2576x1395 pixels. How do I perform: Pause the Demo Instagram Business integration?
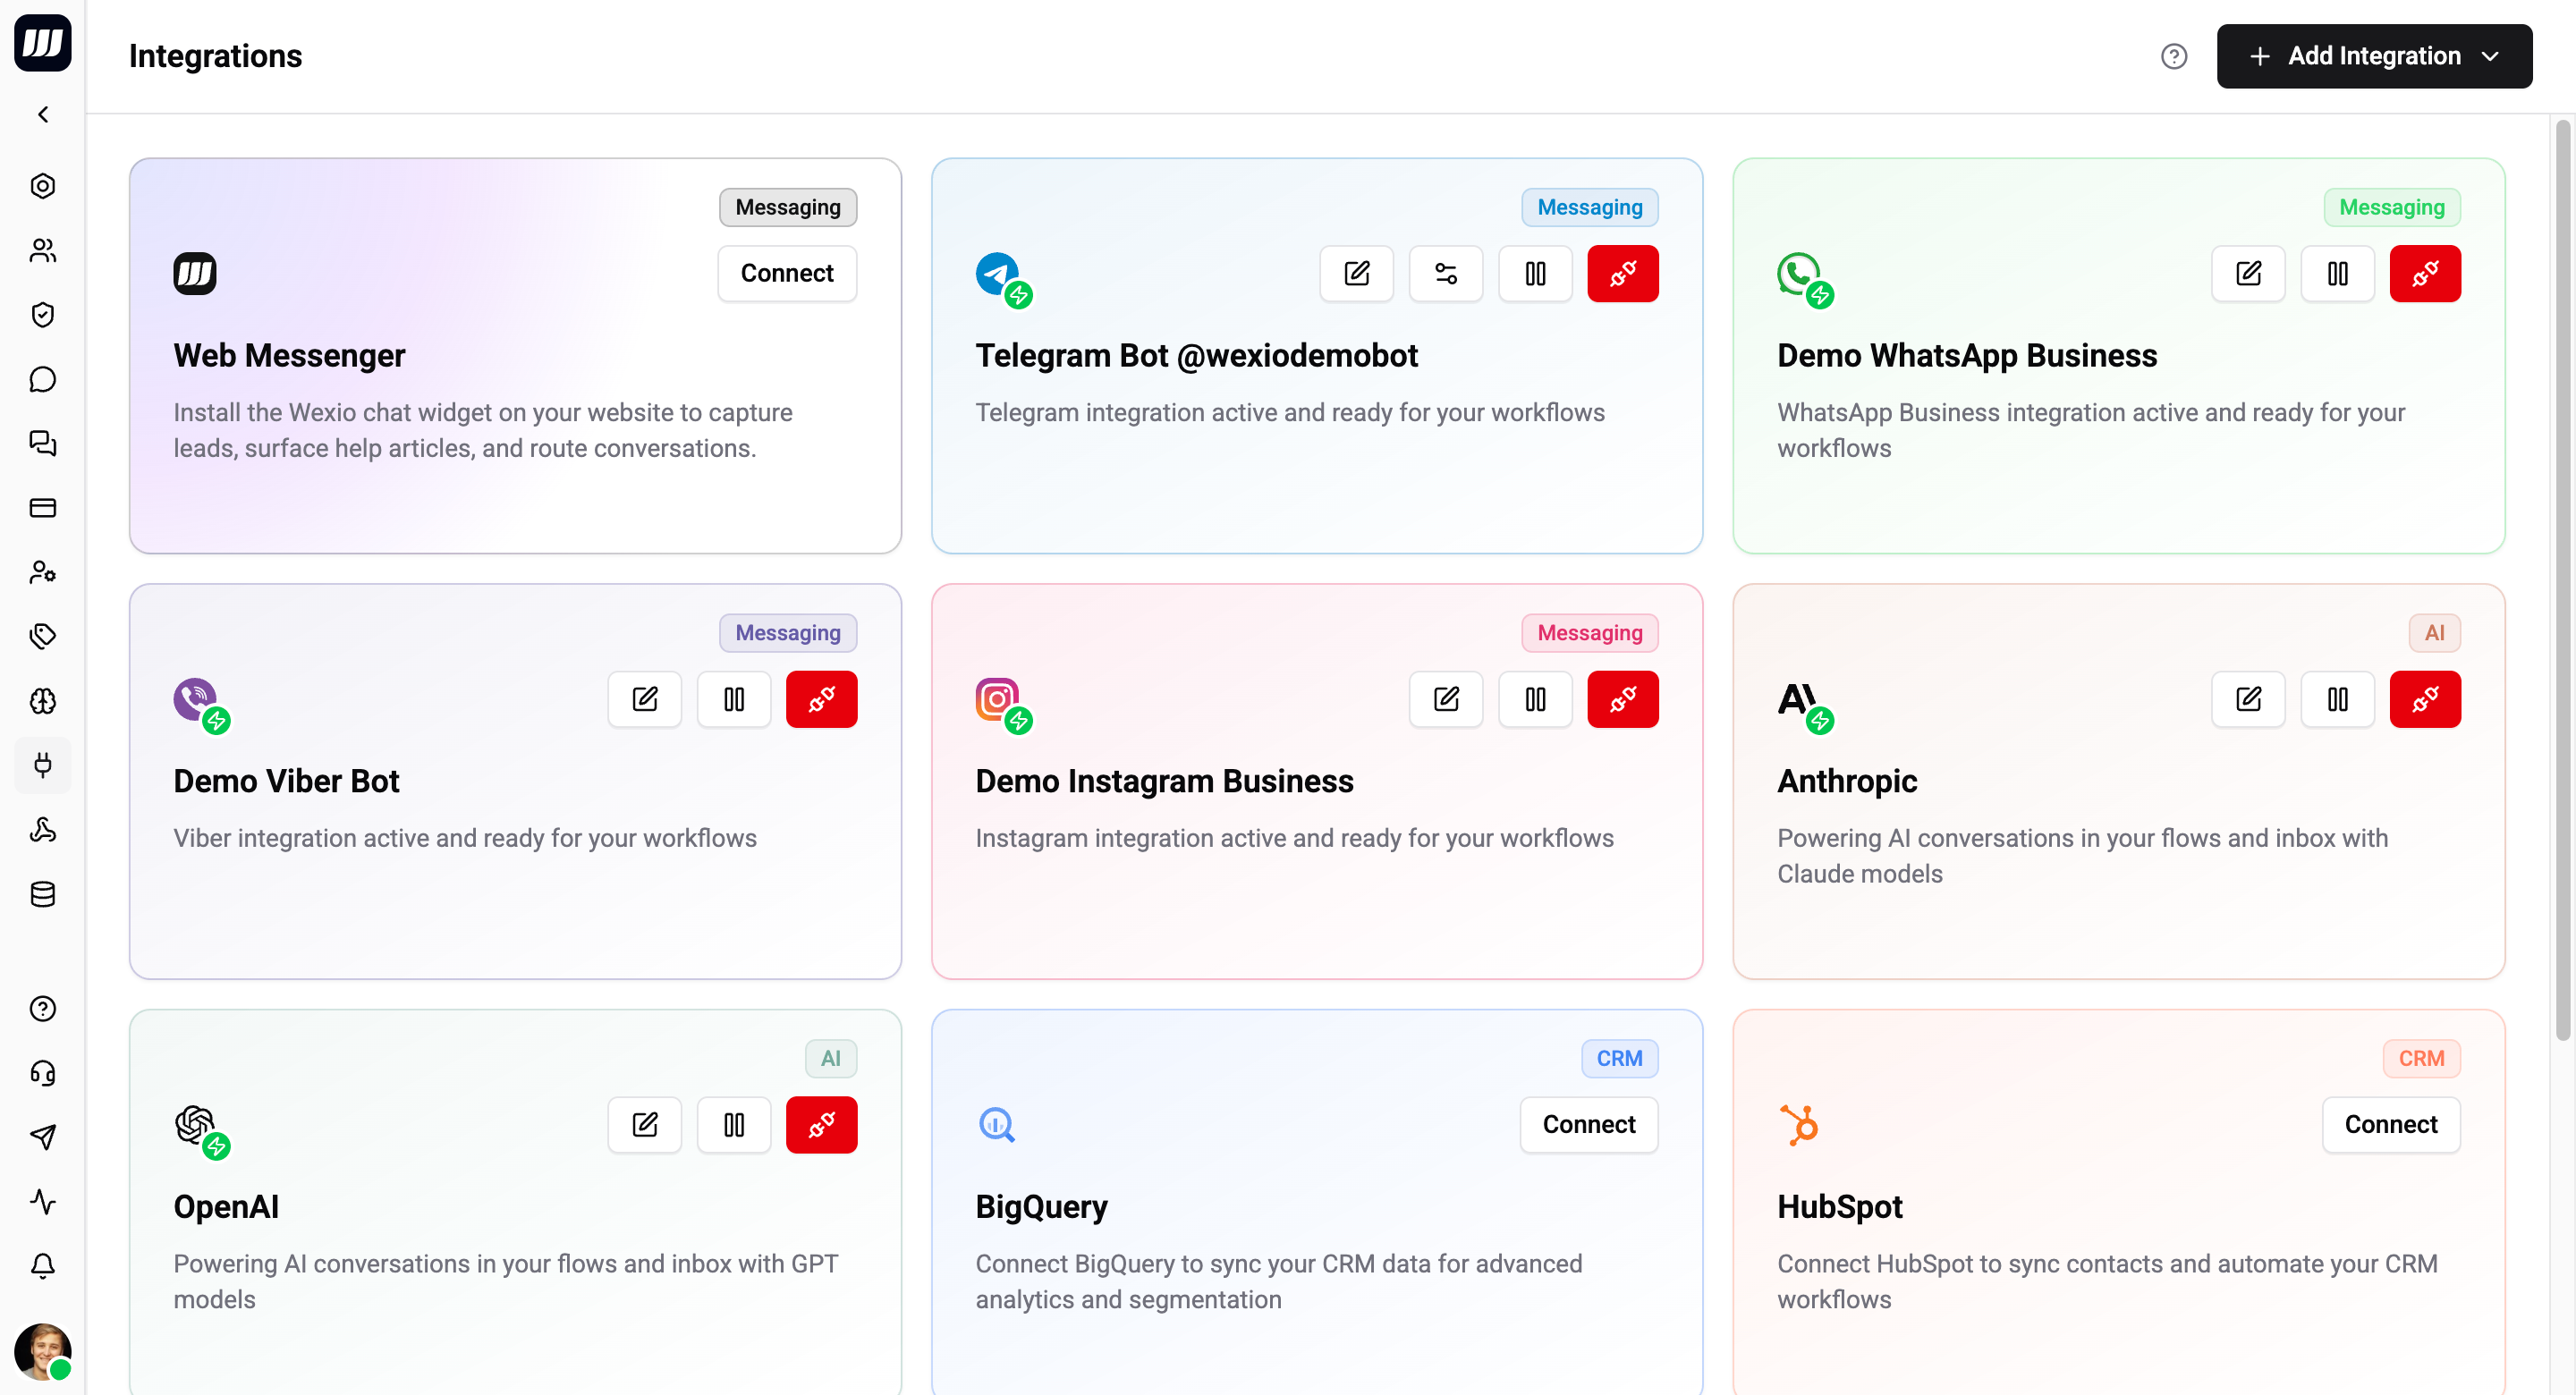pyautogui.click(x=1535, y=699)
